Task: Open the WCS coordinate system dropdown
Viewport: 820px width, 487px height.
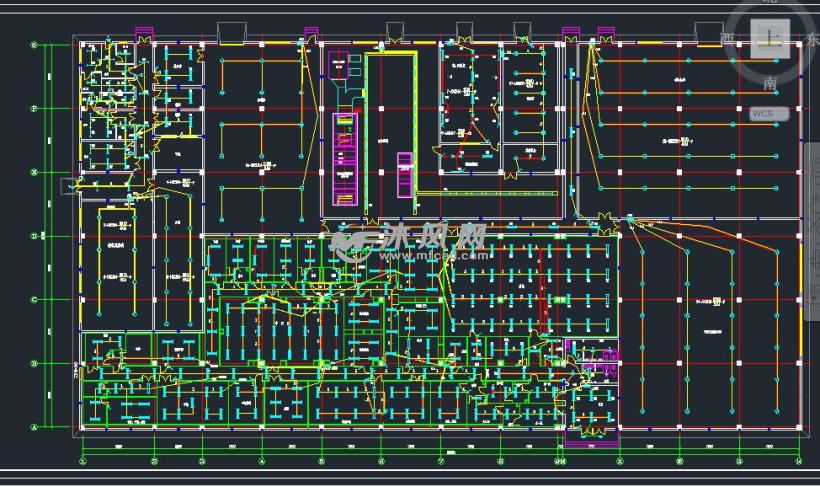Action: pos(769,114)
